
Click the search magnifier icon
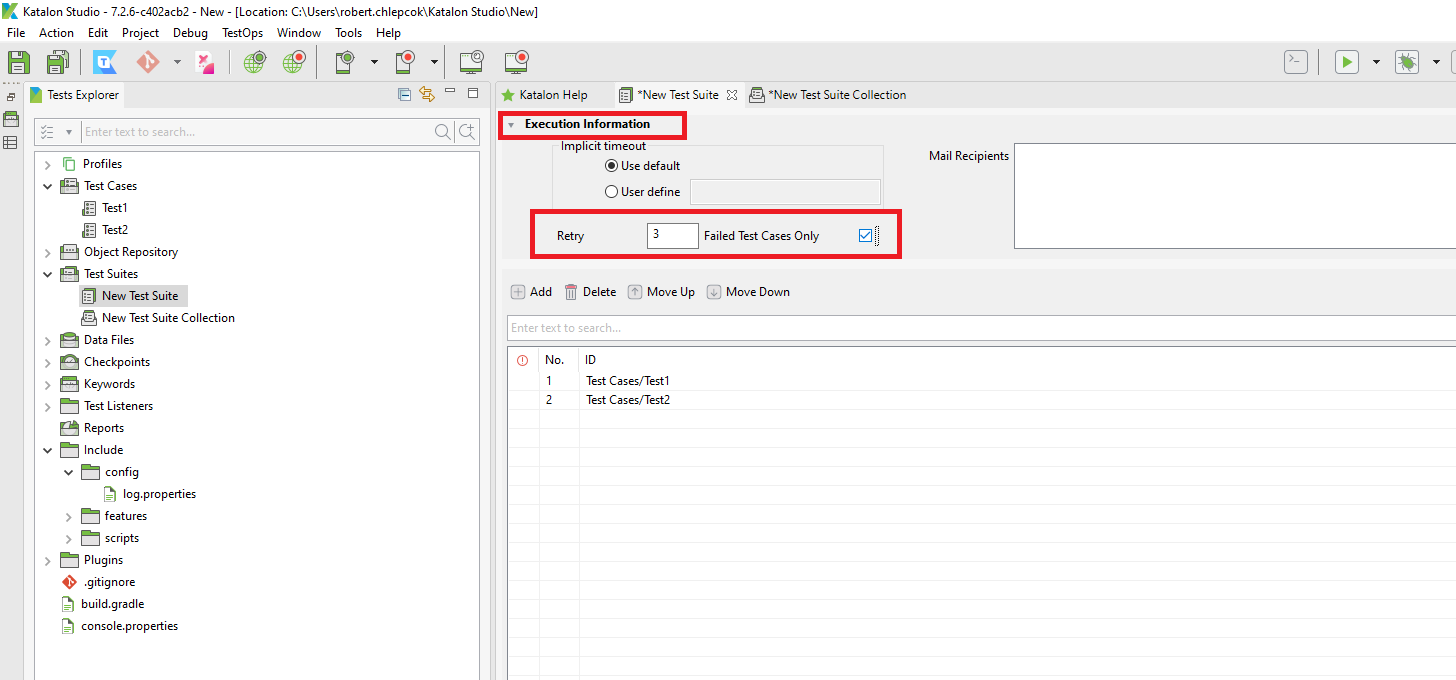pos(442,132)
